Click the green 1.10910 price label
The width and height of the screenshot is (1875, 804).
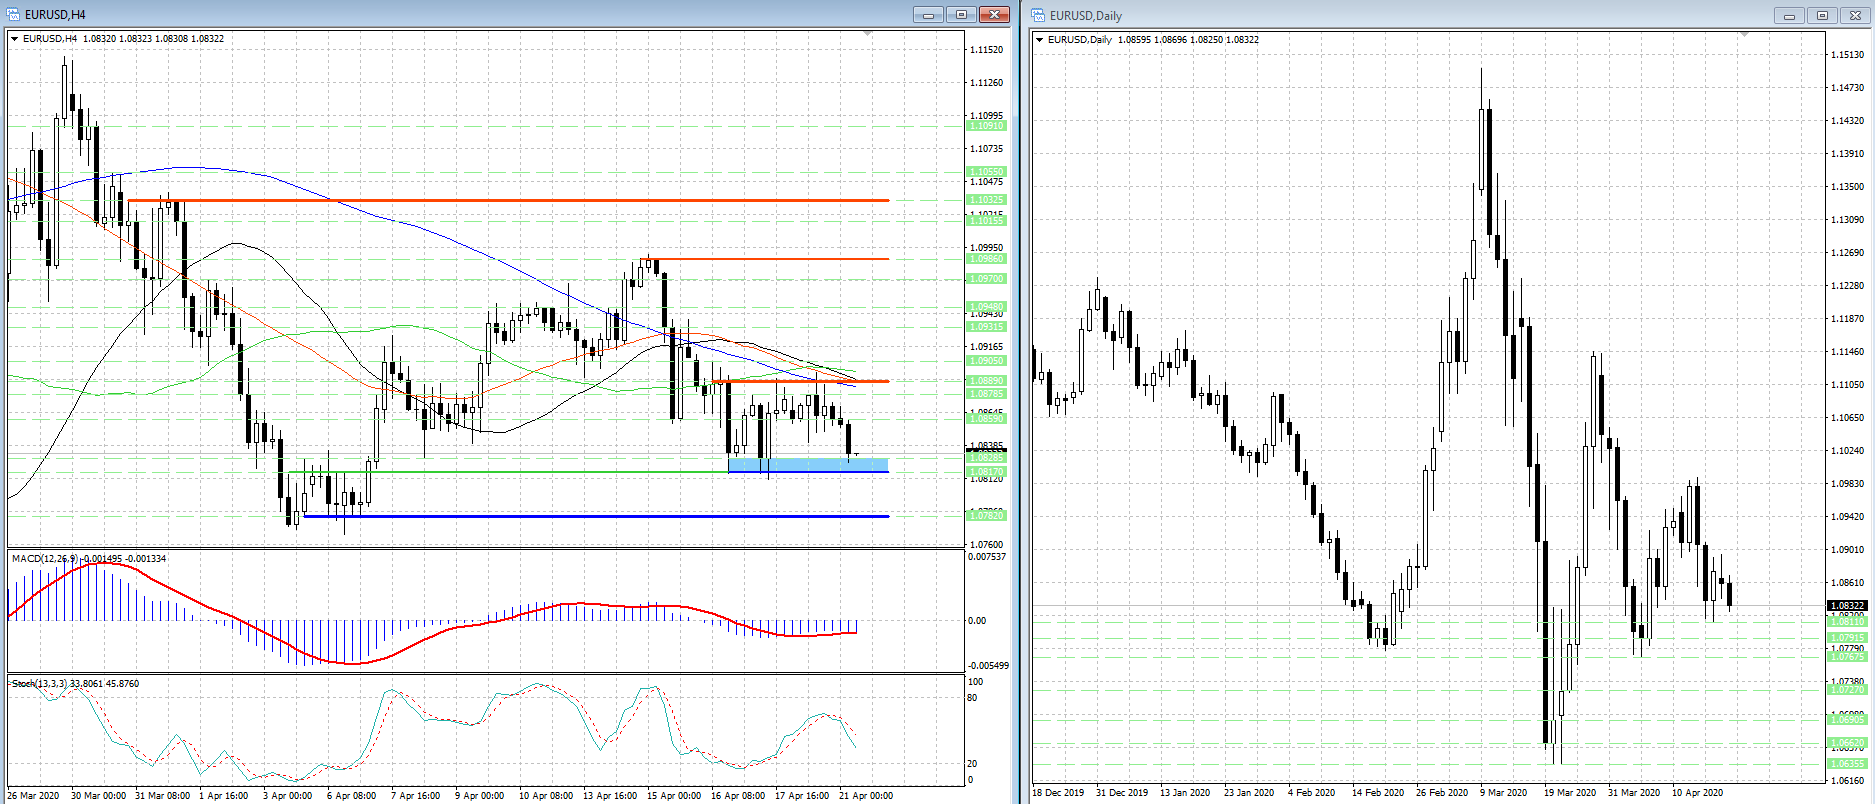(986, 126)
